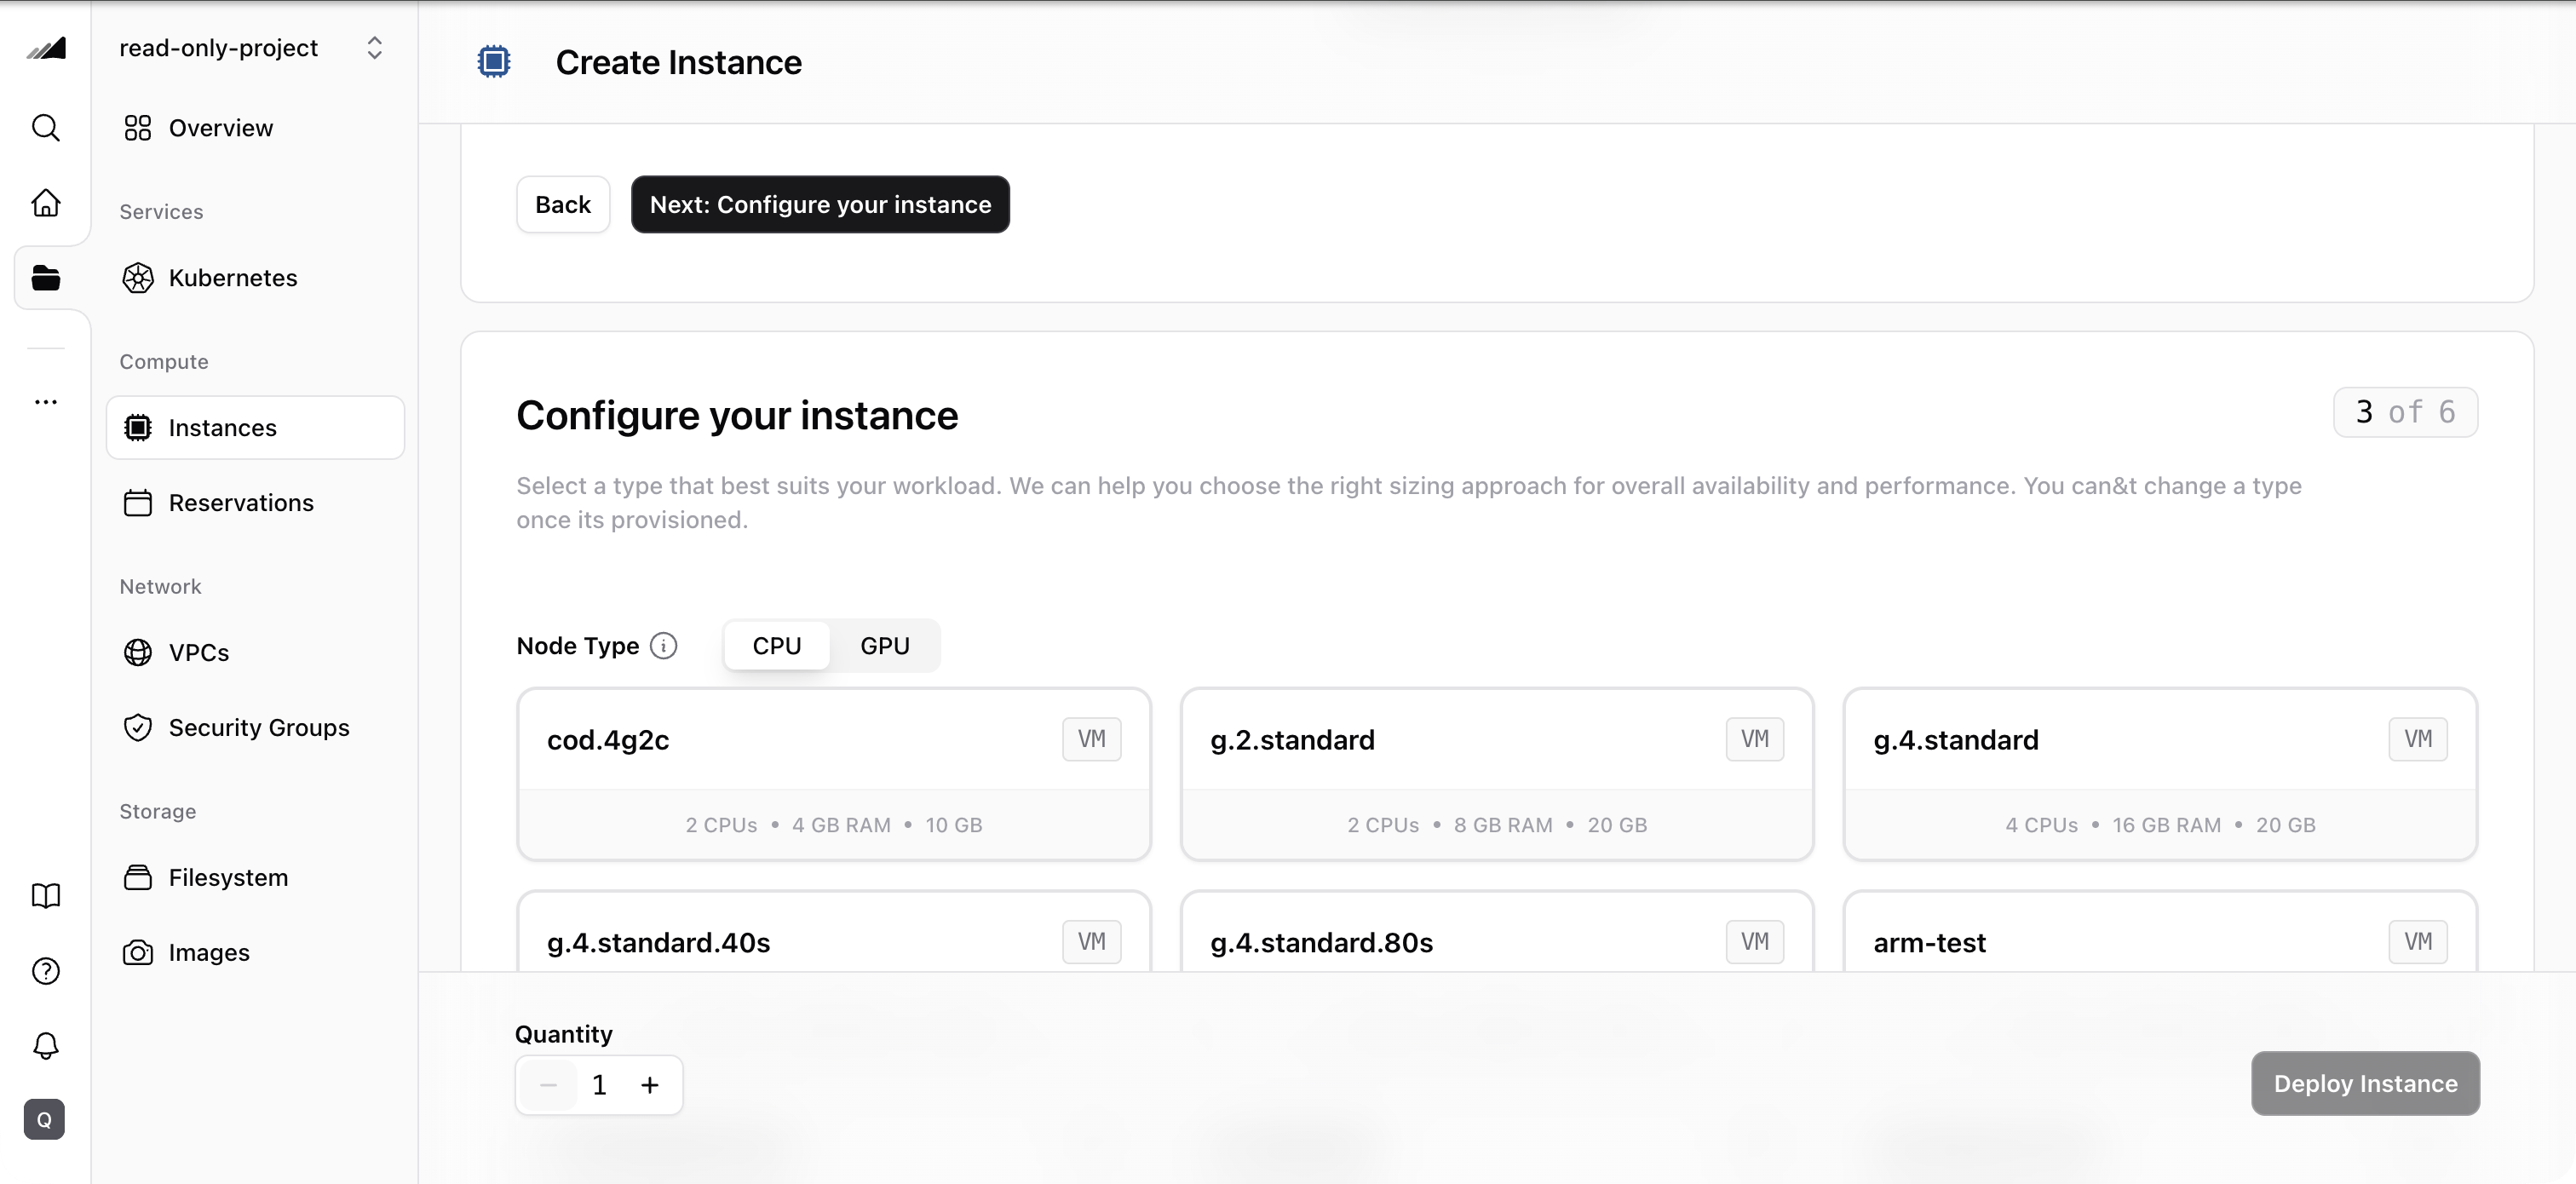Viewport: 2576px width, 1184px height.
Task: Go to home via house icon
Action: click(x=46, y=203)
